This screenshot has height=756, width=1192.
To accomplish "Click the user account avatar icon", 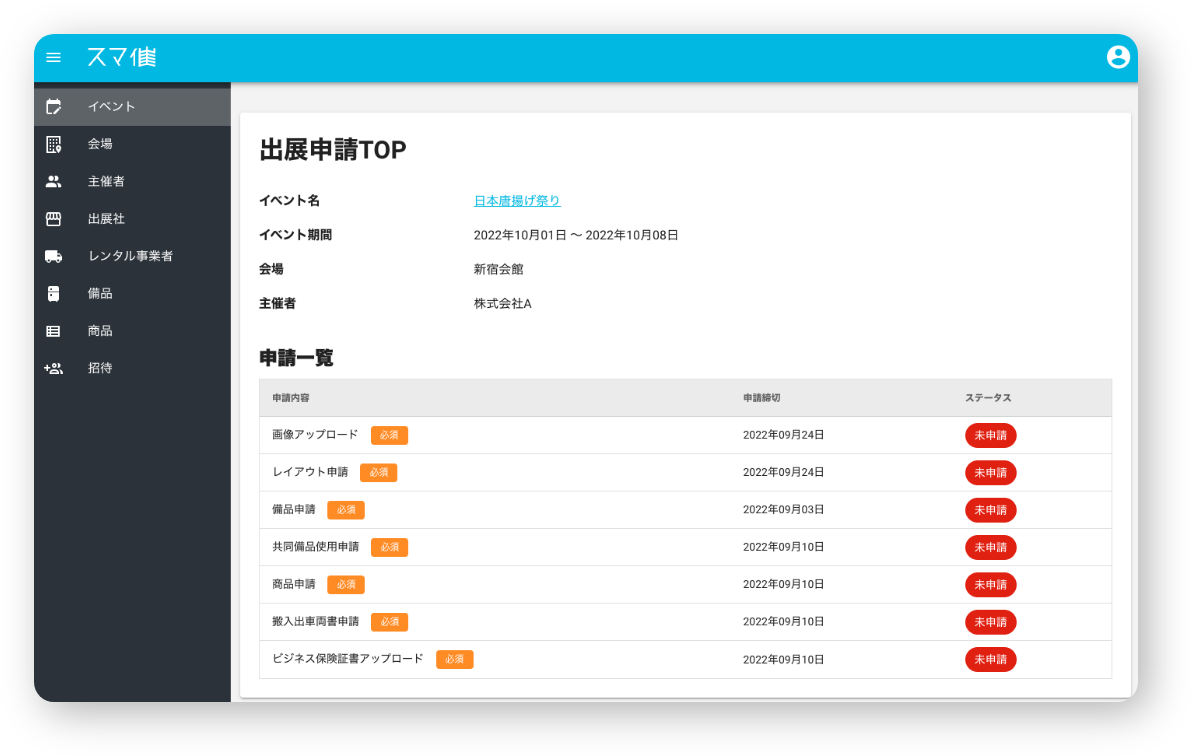I will 1118,57.
